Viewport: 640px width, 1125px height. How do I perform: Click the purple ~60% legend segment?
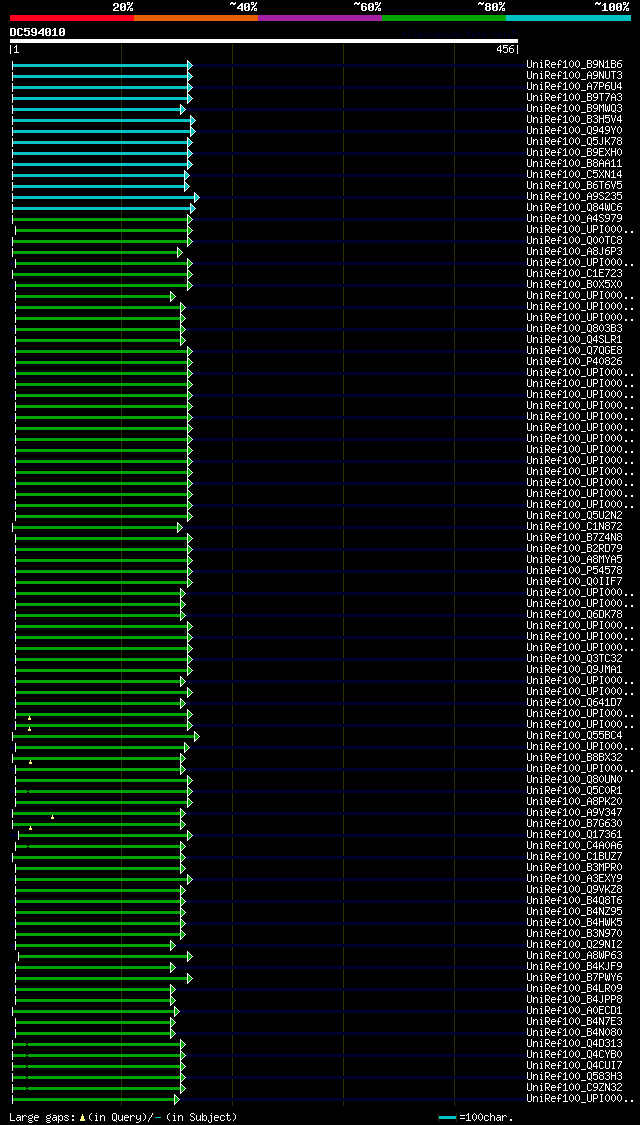(320, 17)
